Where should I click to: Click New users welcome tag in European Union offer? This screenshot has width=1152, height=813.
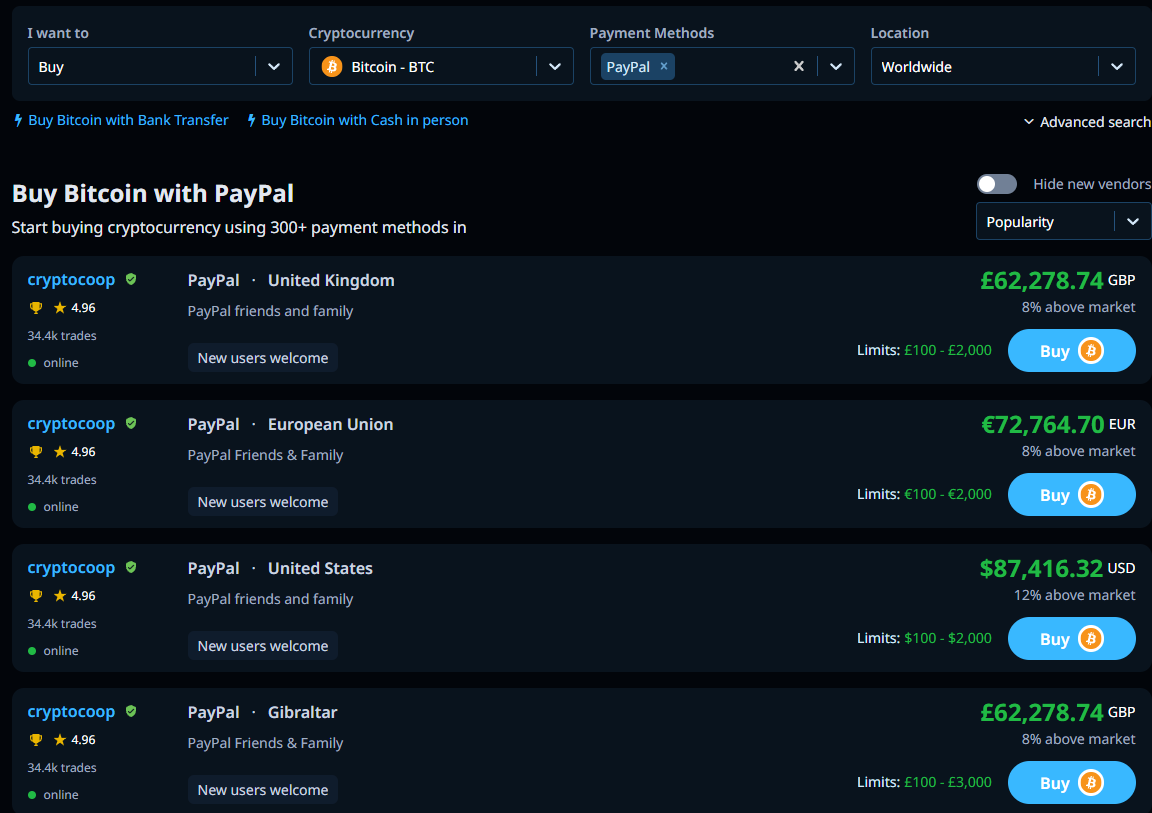(263, 502)
